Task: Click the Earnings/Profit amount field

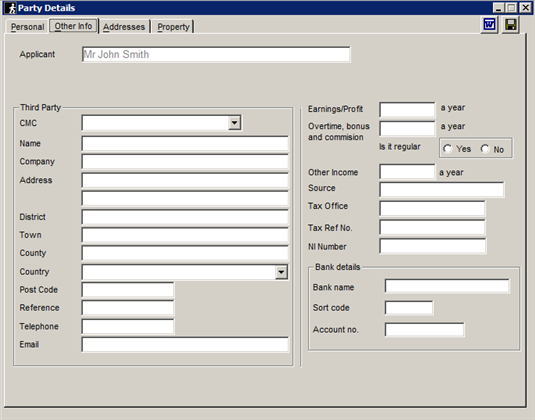Action: (407, 110)
